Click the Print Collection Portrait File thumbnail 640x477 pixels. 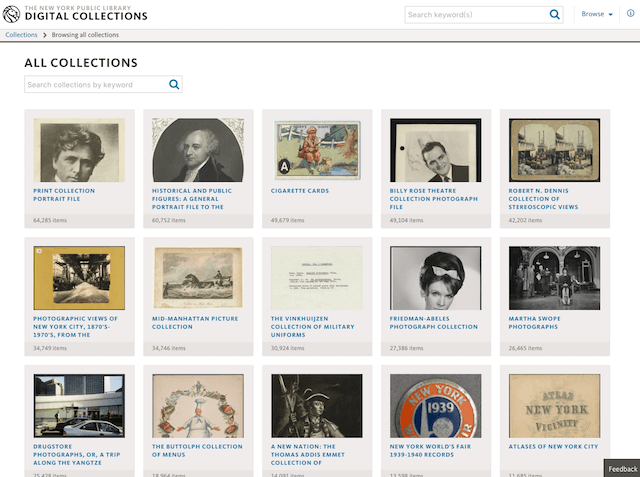(79, 150)
